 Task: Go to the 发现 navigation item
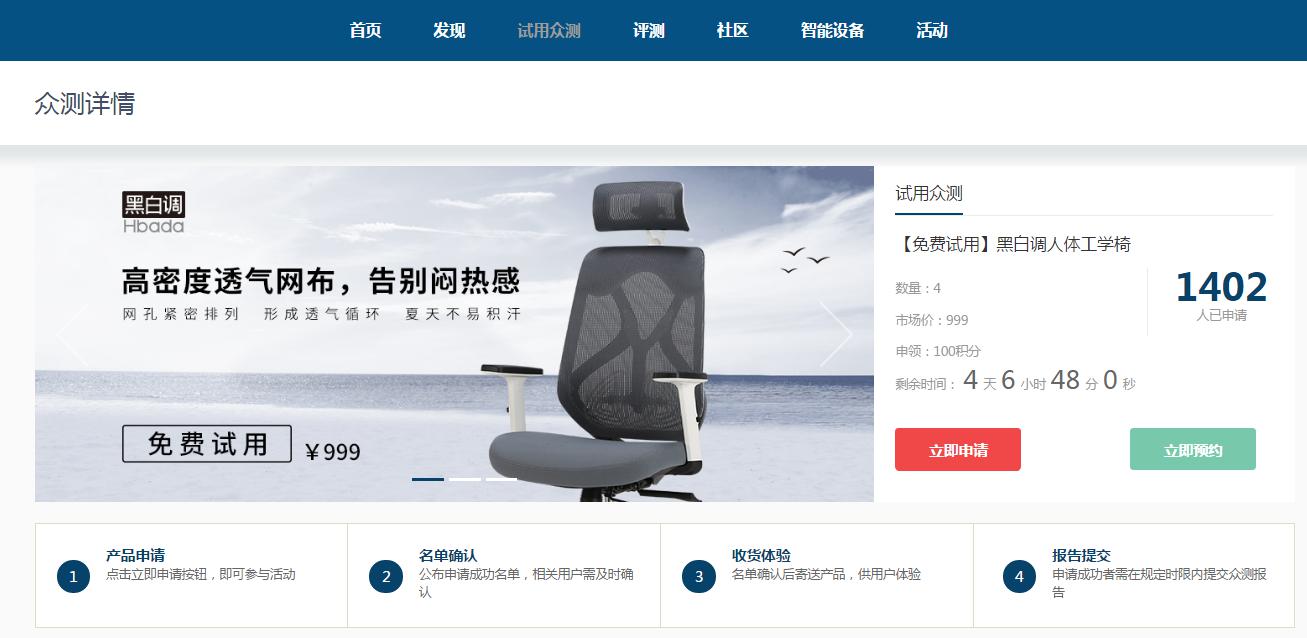(449, 30)
